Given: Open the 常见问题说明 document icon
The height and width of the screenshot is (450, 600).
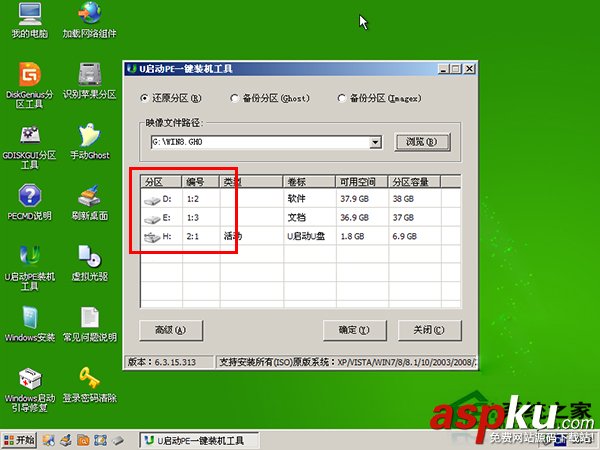Looking at the screenshot, I should coord(89,324).
